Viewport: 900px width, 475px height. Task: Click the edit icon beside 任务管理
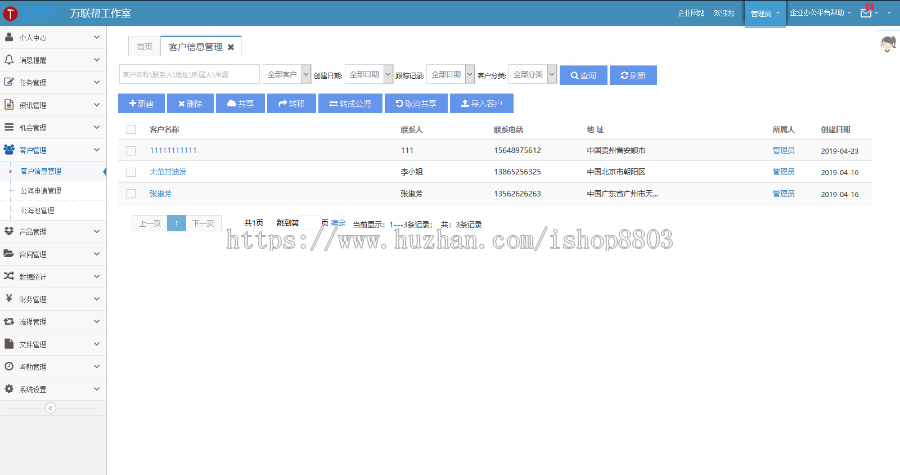coord(9,82)
